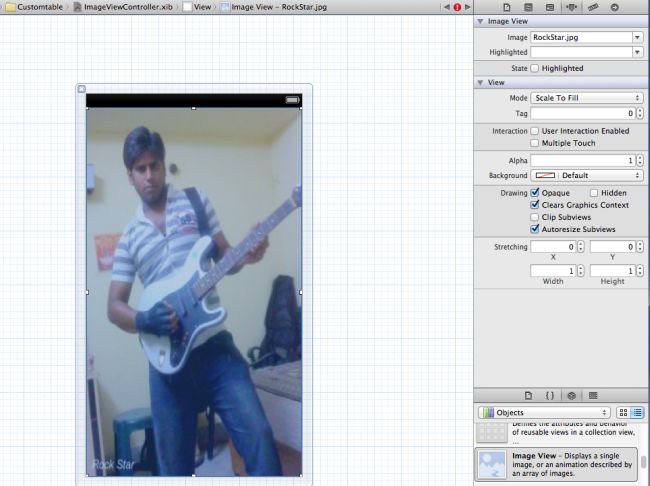Image resolution: width=650 pixels, height=486 pixels.
Task: Click the Stretching Width stepper
Action: pos(581,271)
